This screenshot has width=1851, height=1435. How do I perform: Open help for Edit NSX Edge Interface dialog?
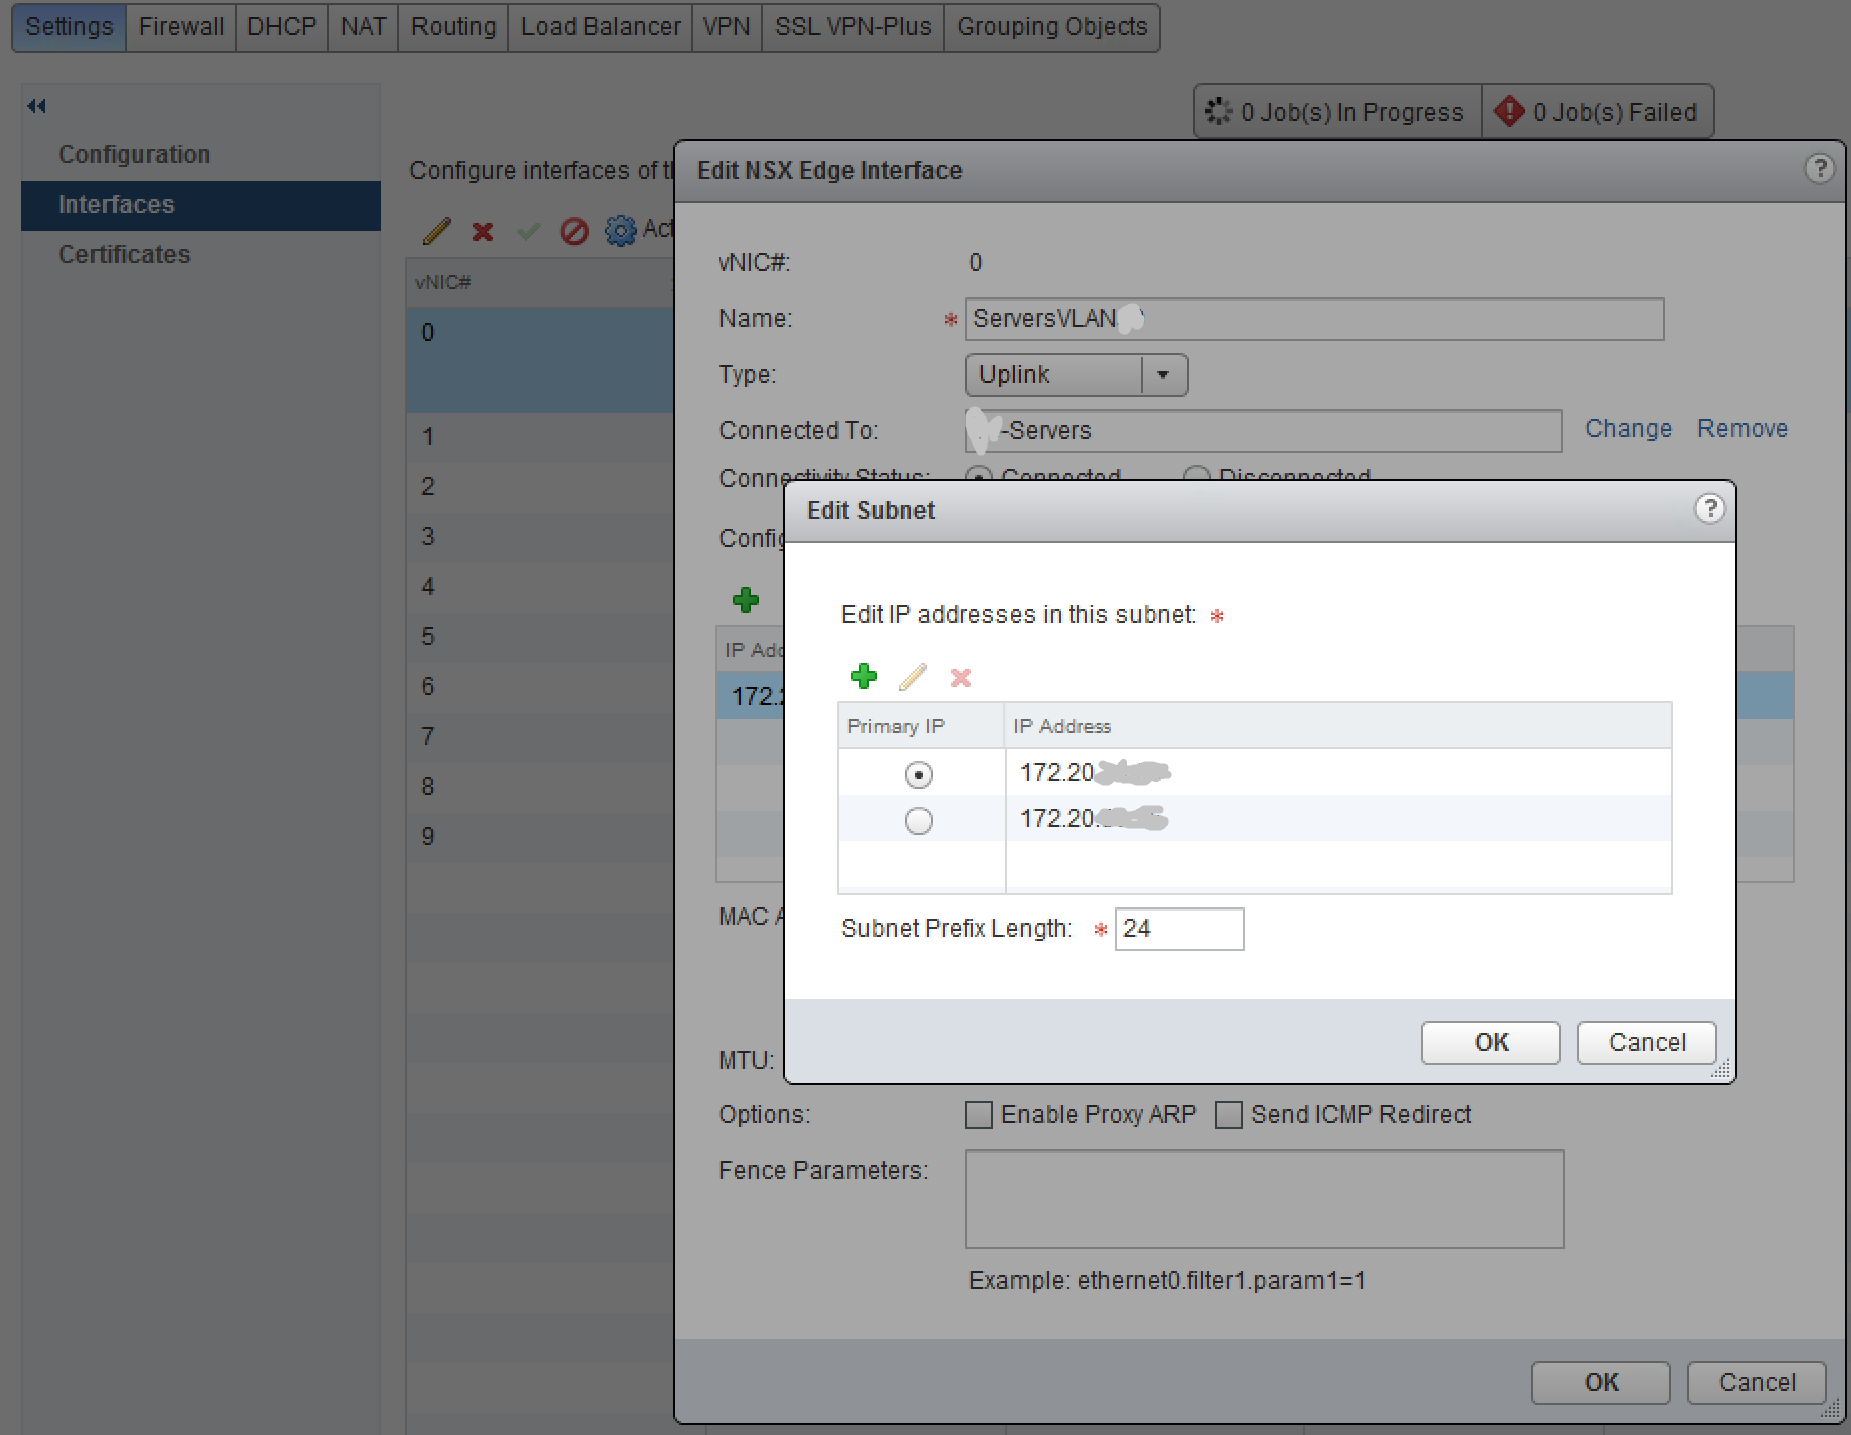[1819, 168]
